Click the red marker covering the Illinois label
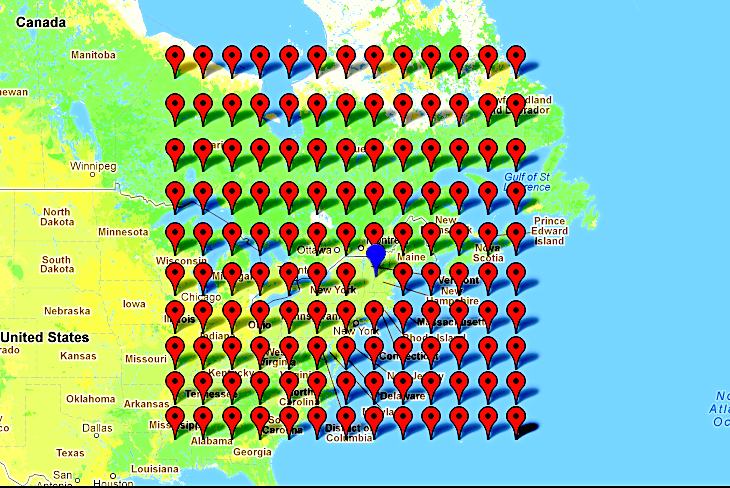This screenshot has width=730, height=488. tap(175, 316)
